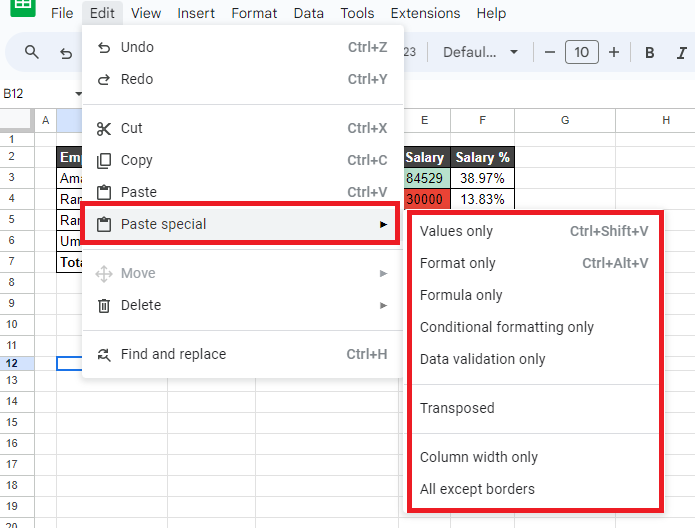Click the select-all corner box
The width and height of the screenshot is (695, 528).
pos(17,120)
